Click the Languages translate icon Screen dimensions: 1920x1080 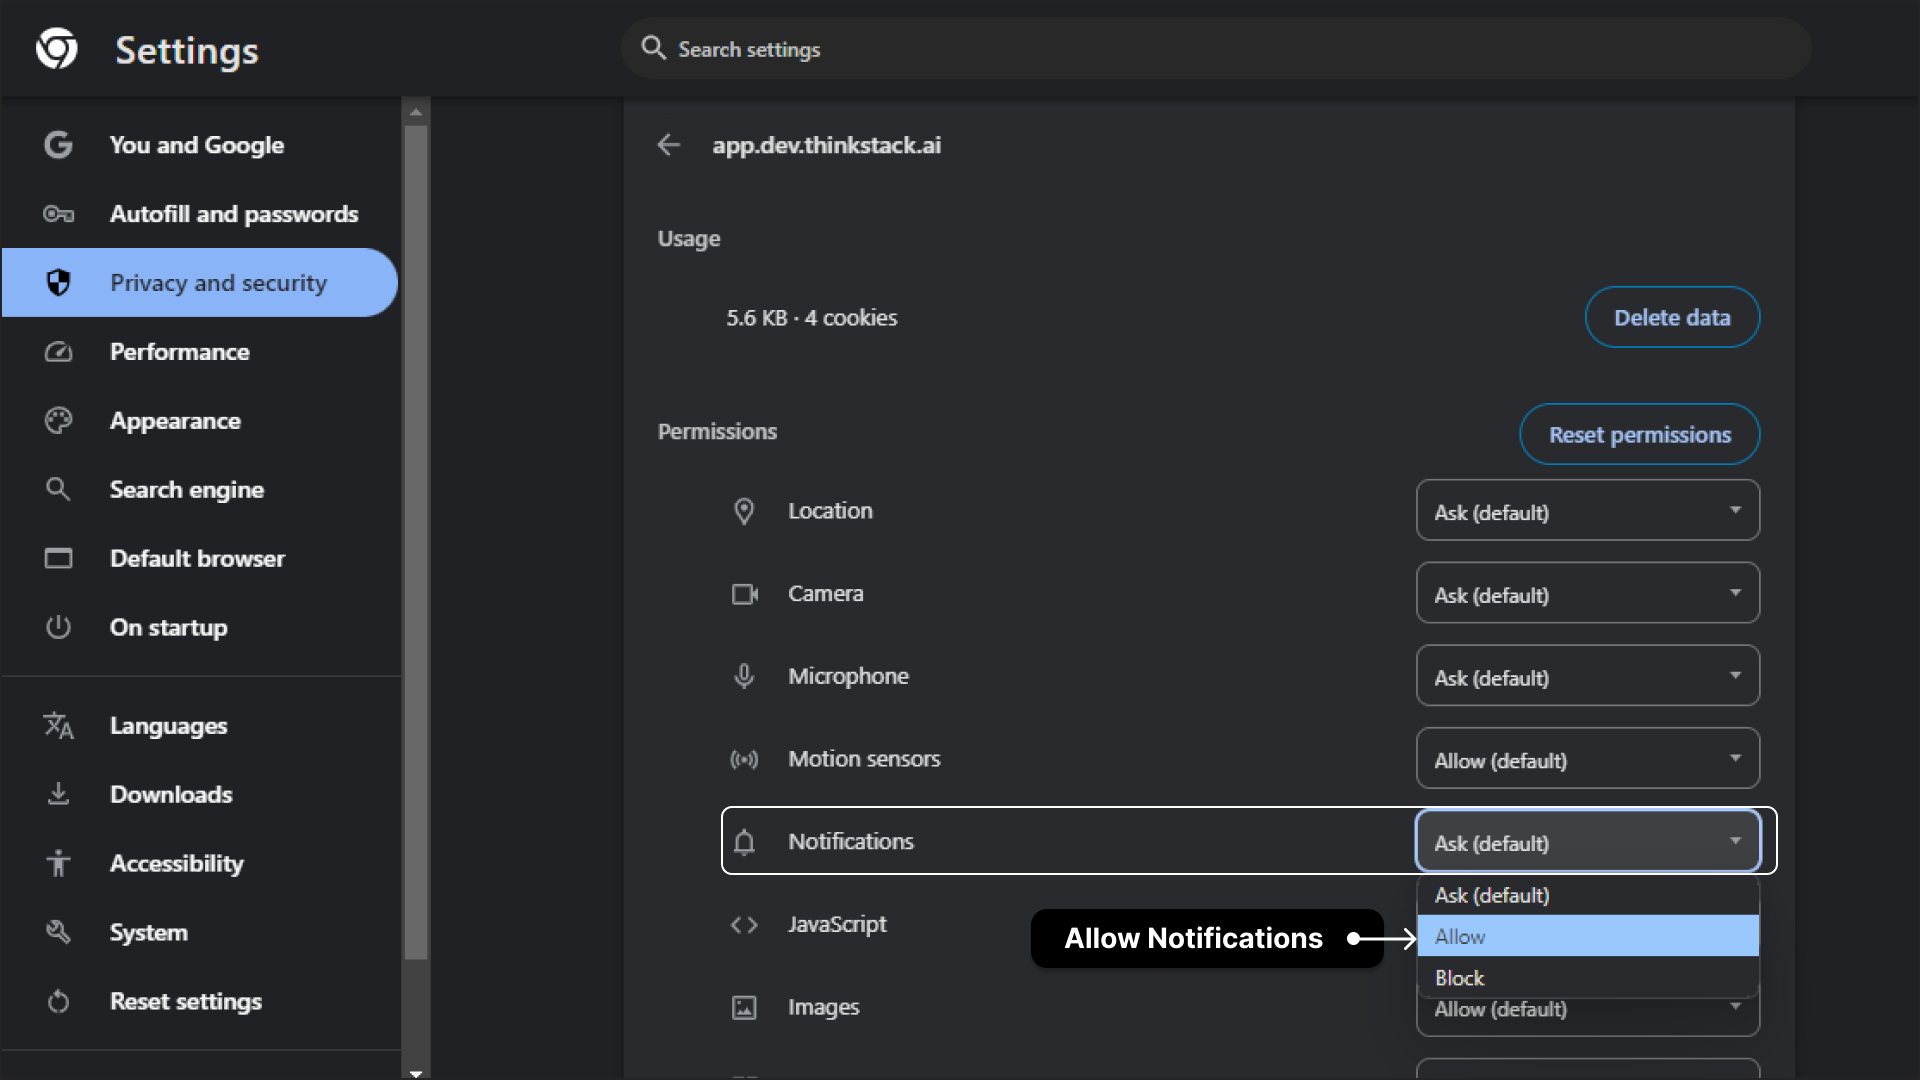pos(58,725)
